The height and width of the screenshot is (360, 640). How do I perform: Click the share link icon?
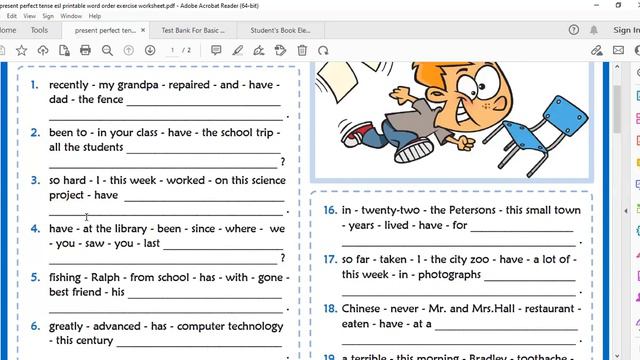pos(597,51)
